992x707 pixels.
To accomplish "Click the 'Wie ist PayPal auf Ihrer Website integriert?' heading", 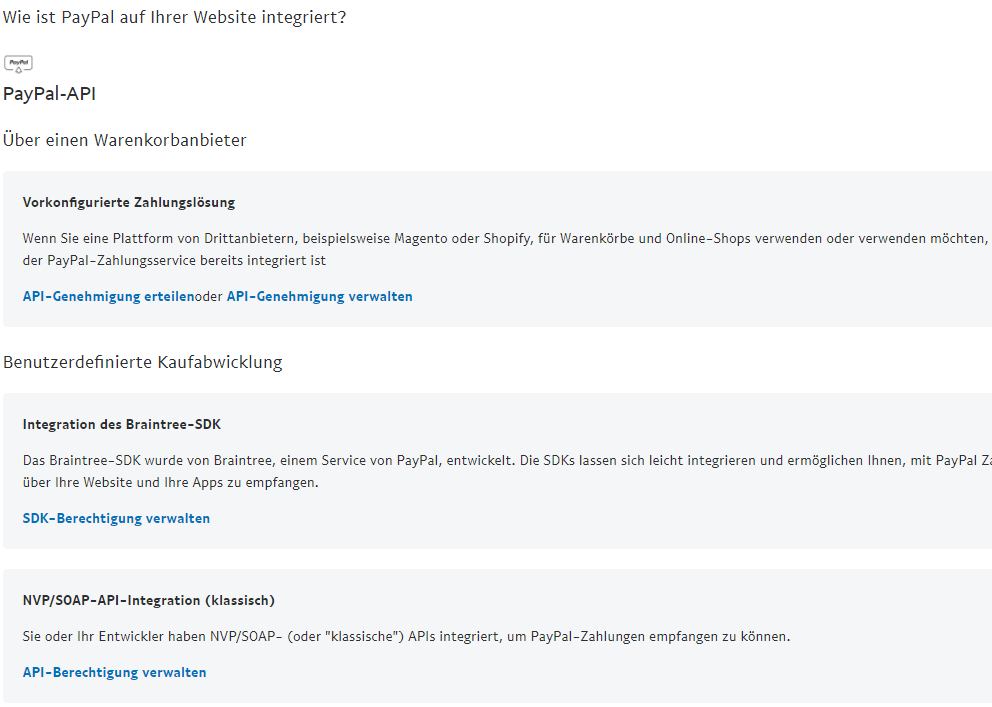I will (175, 17).
